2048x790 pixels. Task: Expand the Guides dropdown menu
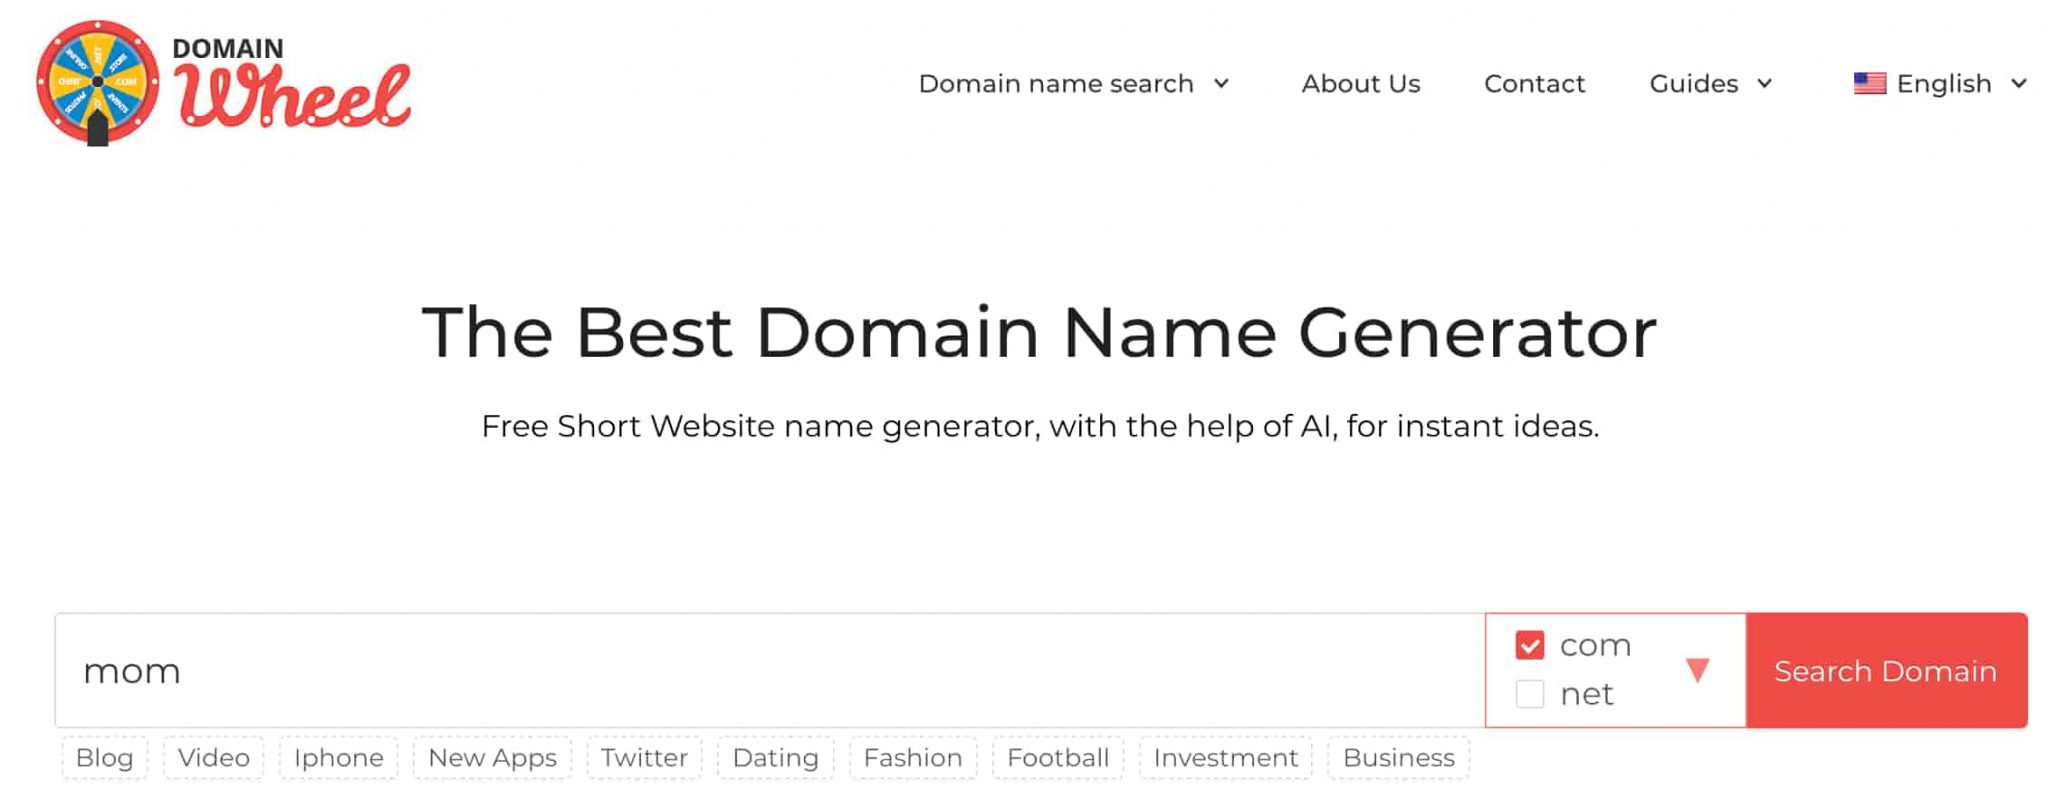click(x=1710, y=84)
